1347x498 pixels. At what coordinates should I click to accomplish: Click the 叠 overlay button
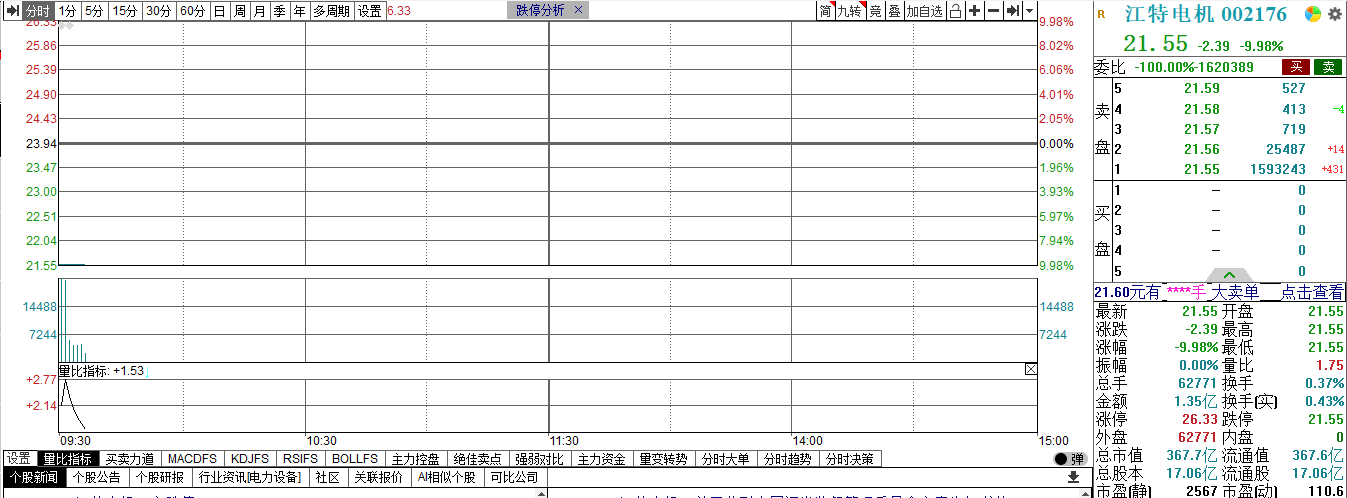click(894, 11)
